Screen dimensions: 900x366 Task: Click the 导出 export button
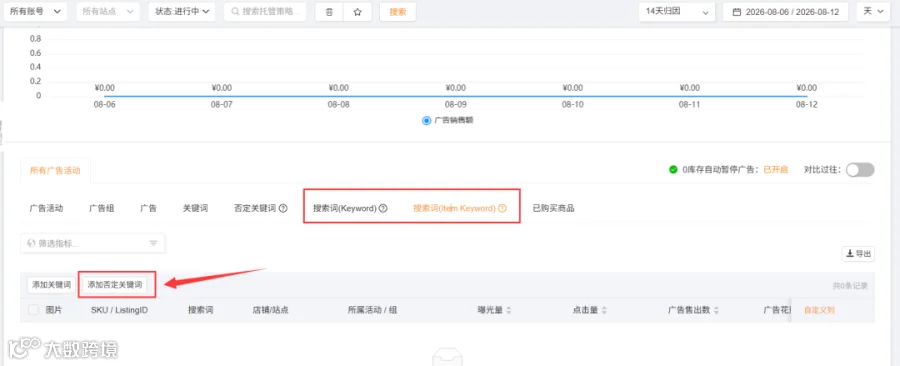pyautogui.click(x=859, y=254)
